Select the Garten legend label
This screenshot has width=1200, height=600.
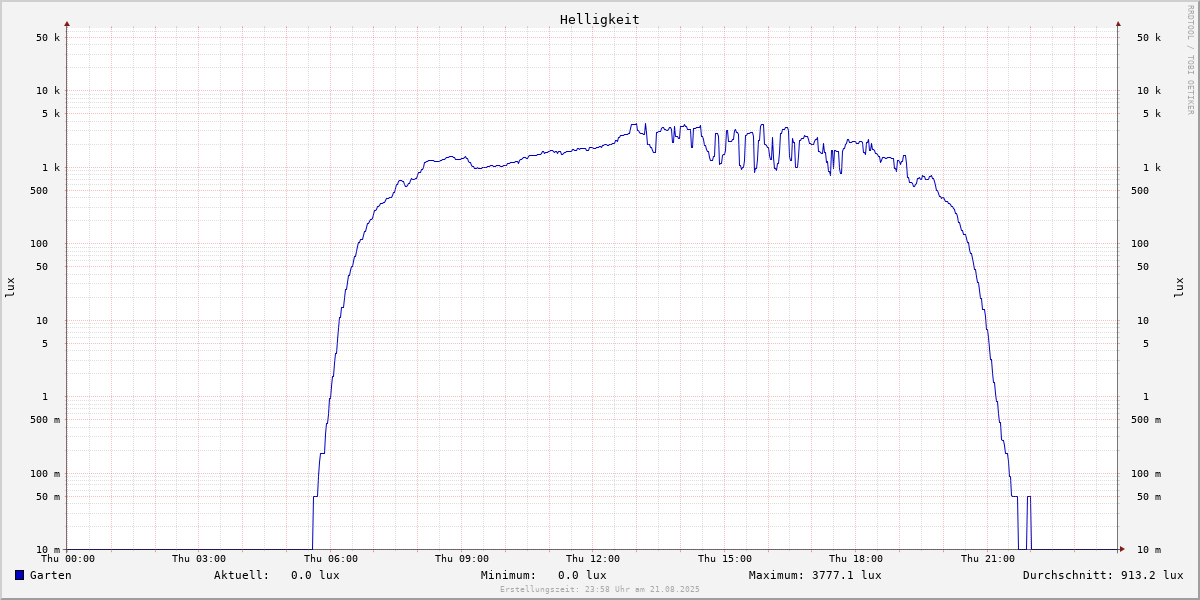pos(51,575)
